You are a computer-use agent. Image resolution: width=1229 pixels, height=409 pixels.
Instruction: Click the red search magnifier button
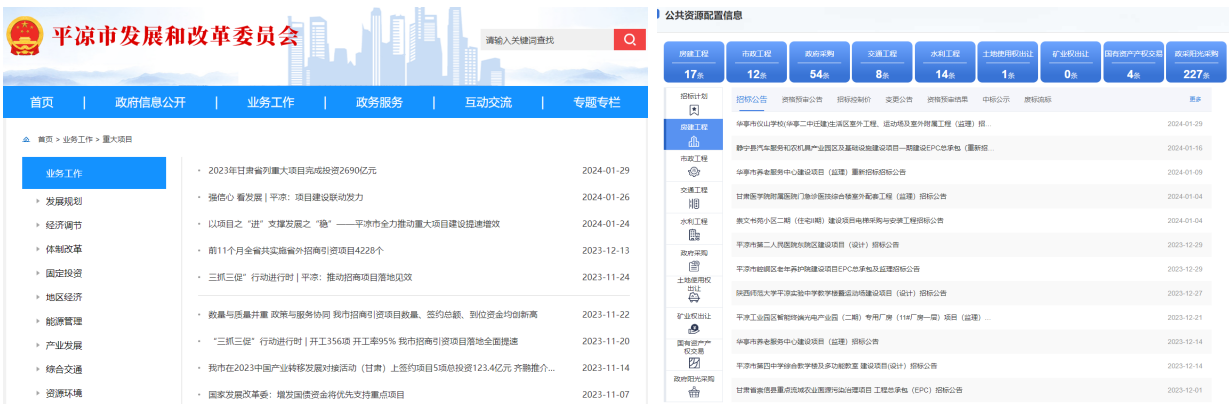pos(629,40)
